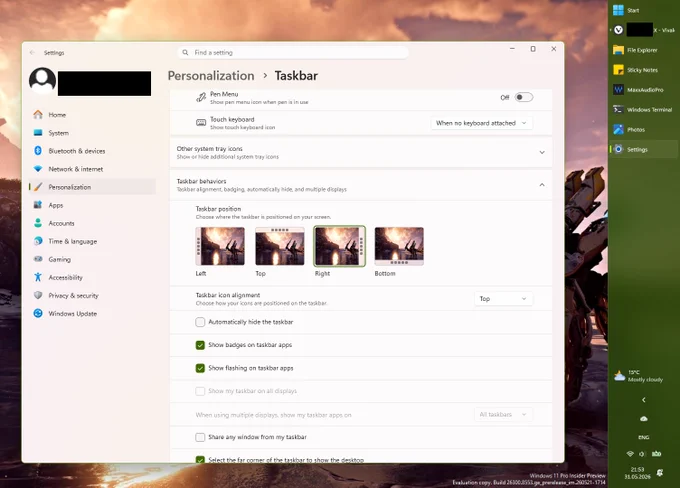Collapse the Taskbar behaviors section
The image size is (680, 488).
coord(361,185)
